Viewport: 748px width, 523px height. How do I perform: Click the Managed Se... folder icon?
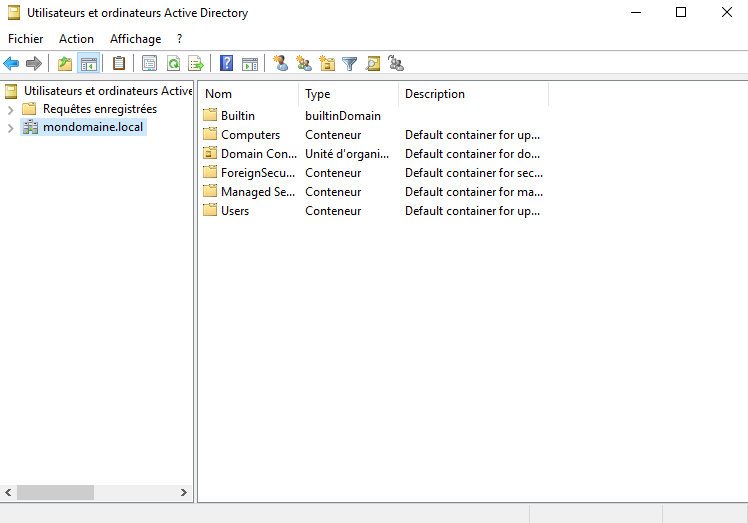tap(210, 191)
